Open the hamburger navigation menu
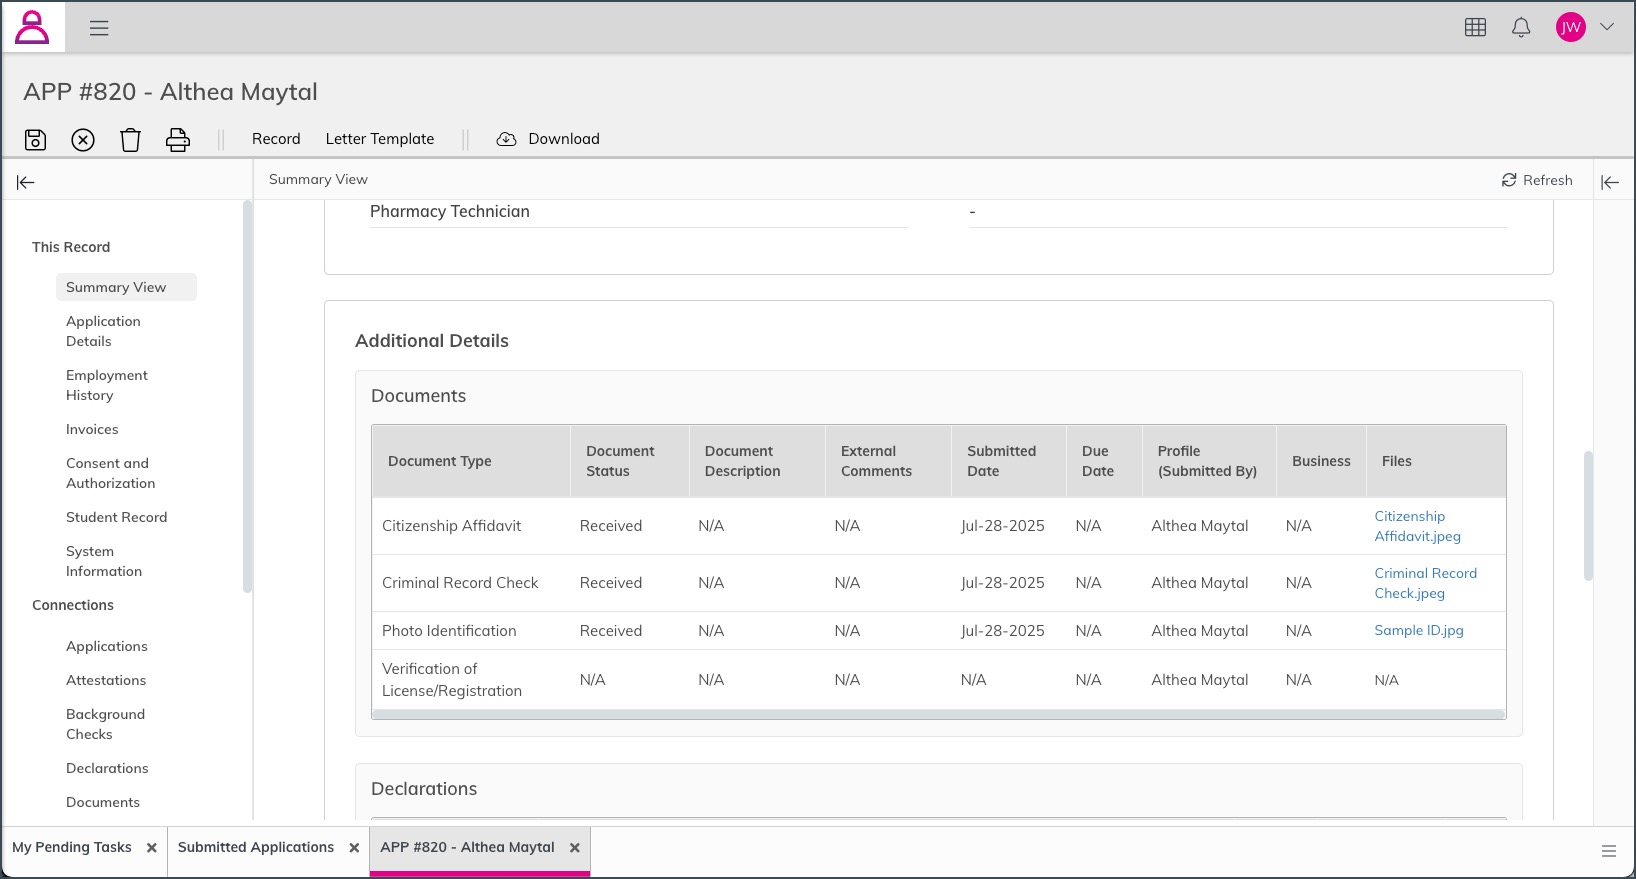The height and width of the screenshot is (879, 1636). point(99,28)
